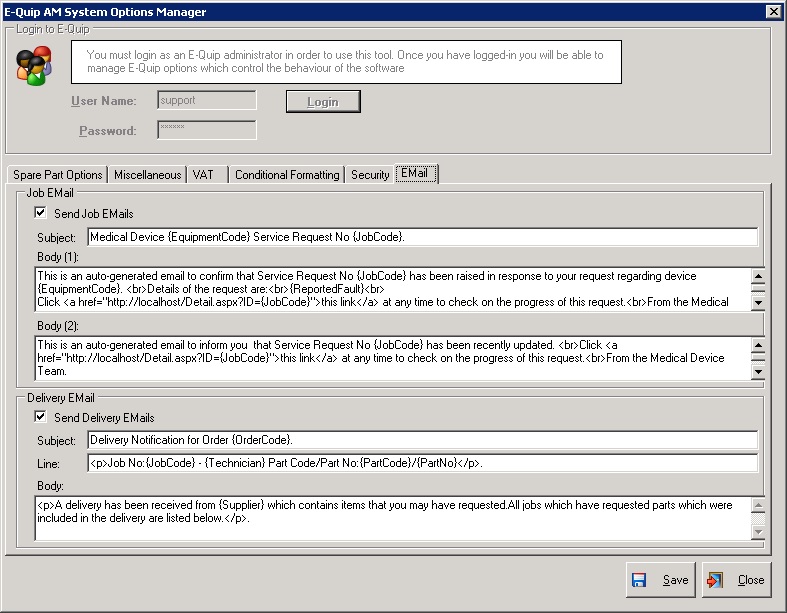The height and width of the screenshot is (613, 787).
Task: Open the Spare Part Options tab
Action: 58,175
